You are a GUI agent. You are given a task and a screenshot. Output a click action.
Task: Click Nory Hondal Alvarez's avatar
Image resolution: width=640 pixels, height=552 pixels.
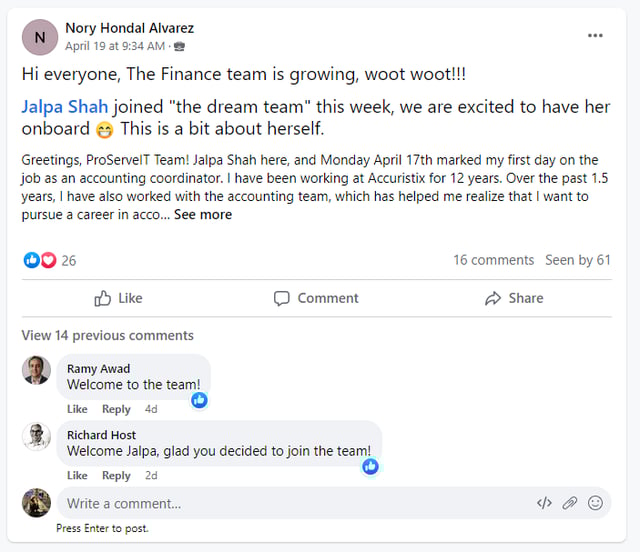40,37
